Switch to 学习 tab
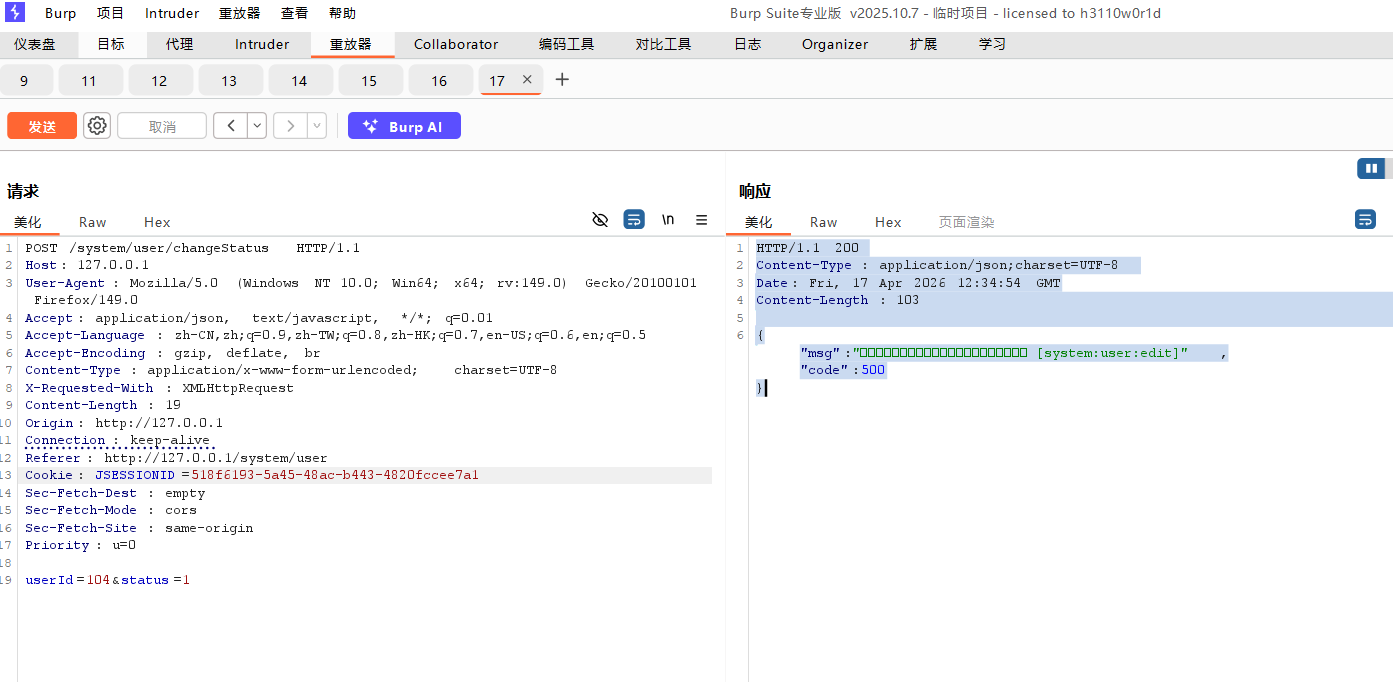The image size is (1393, 682). click(x=992, y=44)
